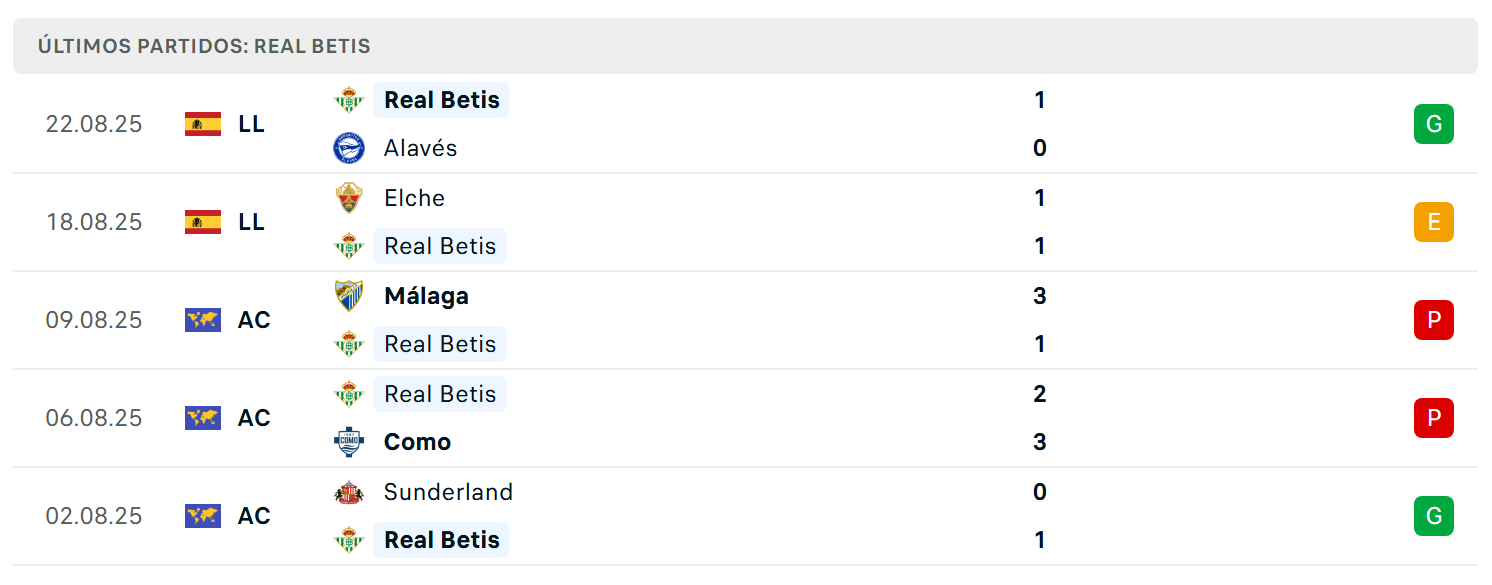Click the Málaga club crest icon
1492x585 pixels.
coord(349,296)
